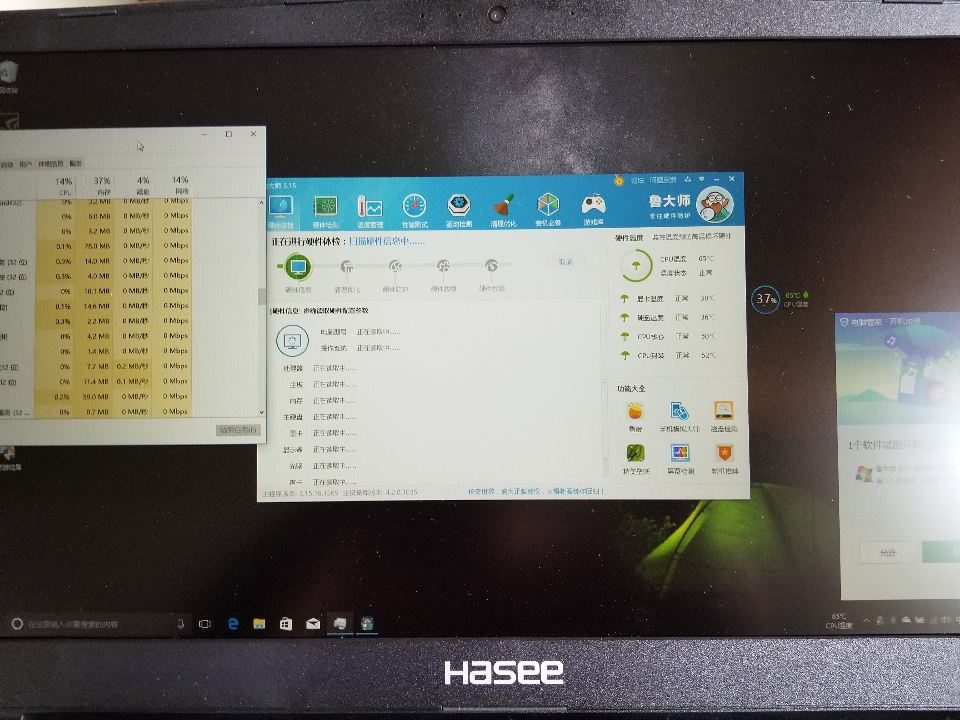The height and width of the screenshot is (720, 960).
Task: Click the volume speaker icon in system tray
Action: (x=945, y=620)
